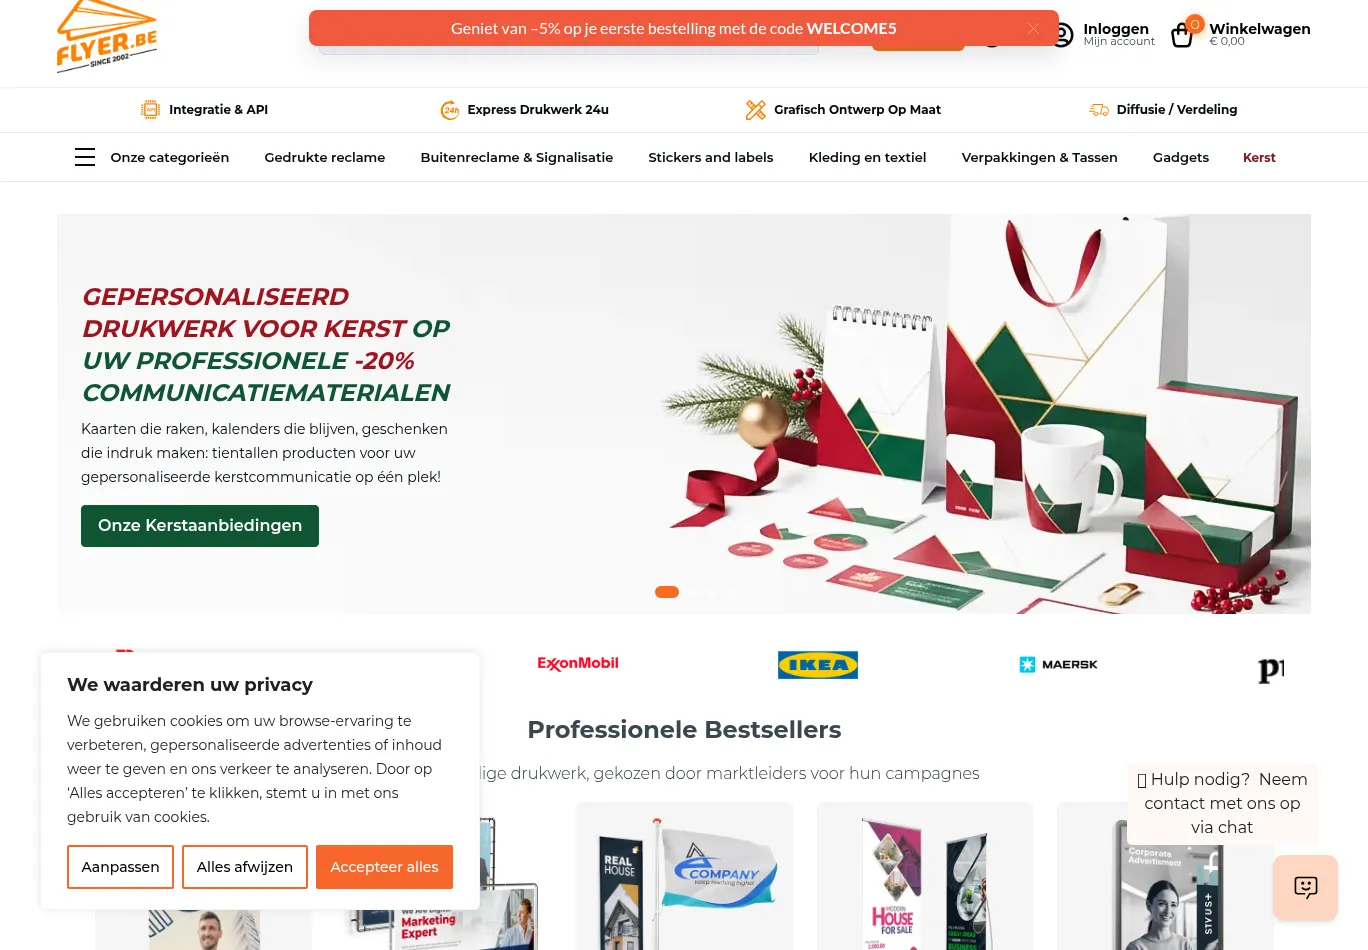Click the Flyer.be logo

click(x=107, y=37)
